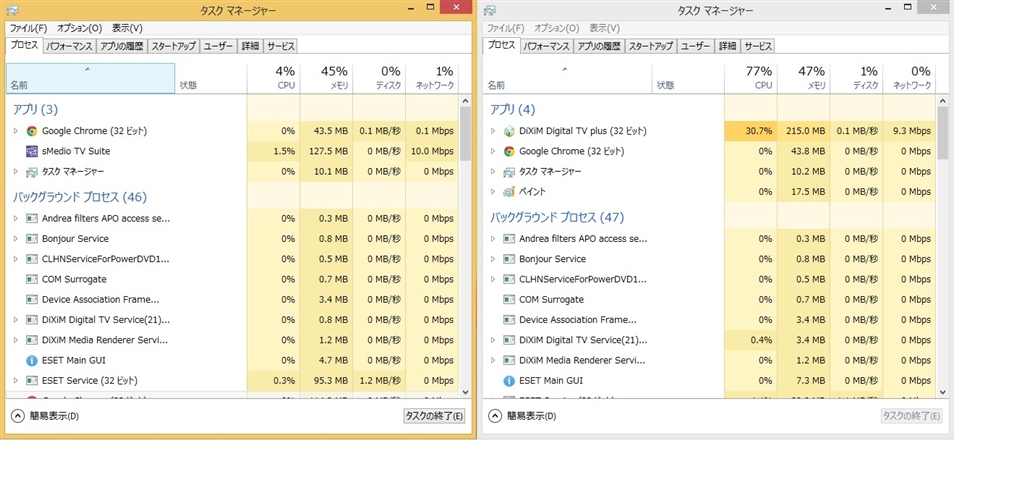The height and width of the screenshot is (482, 1024).
Task: Click アプリ (4) group header in right window
Action: click(513, 109)
